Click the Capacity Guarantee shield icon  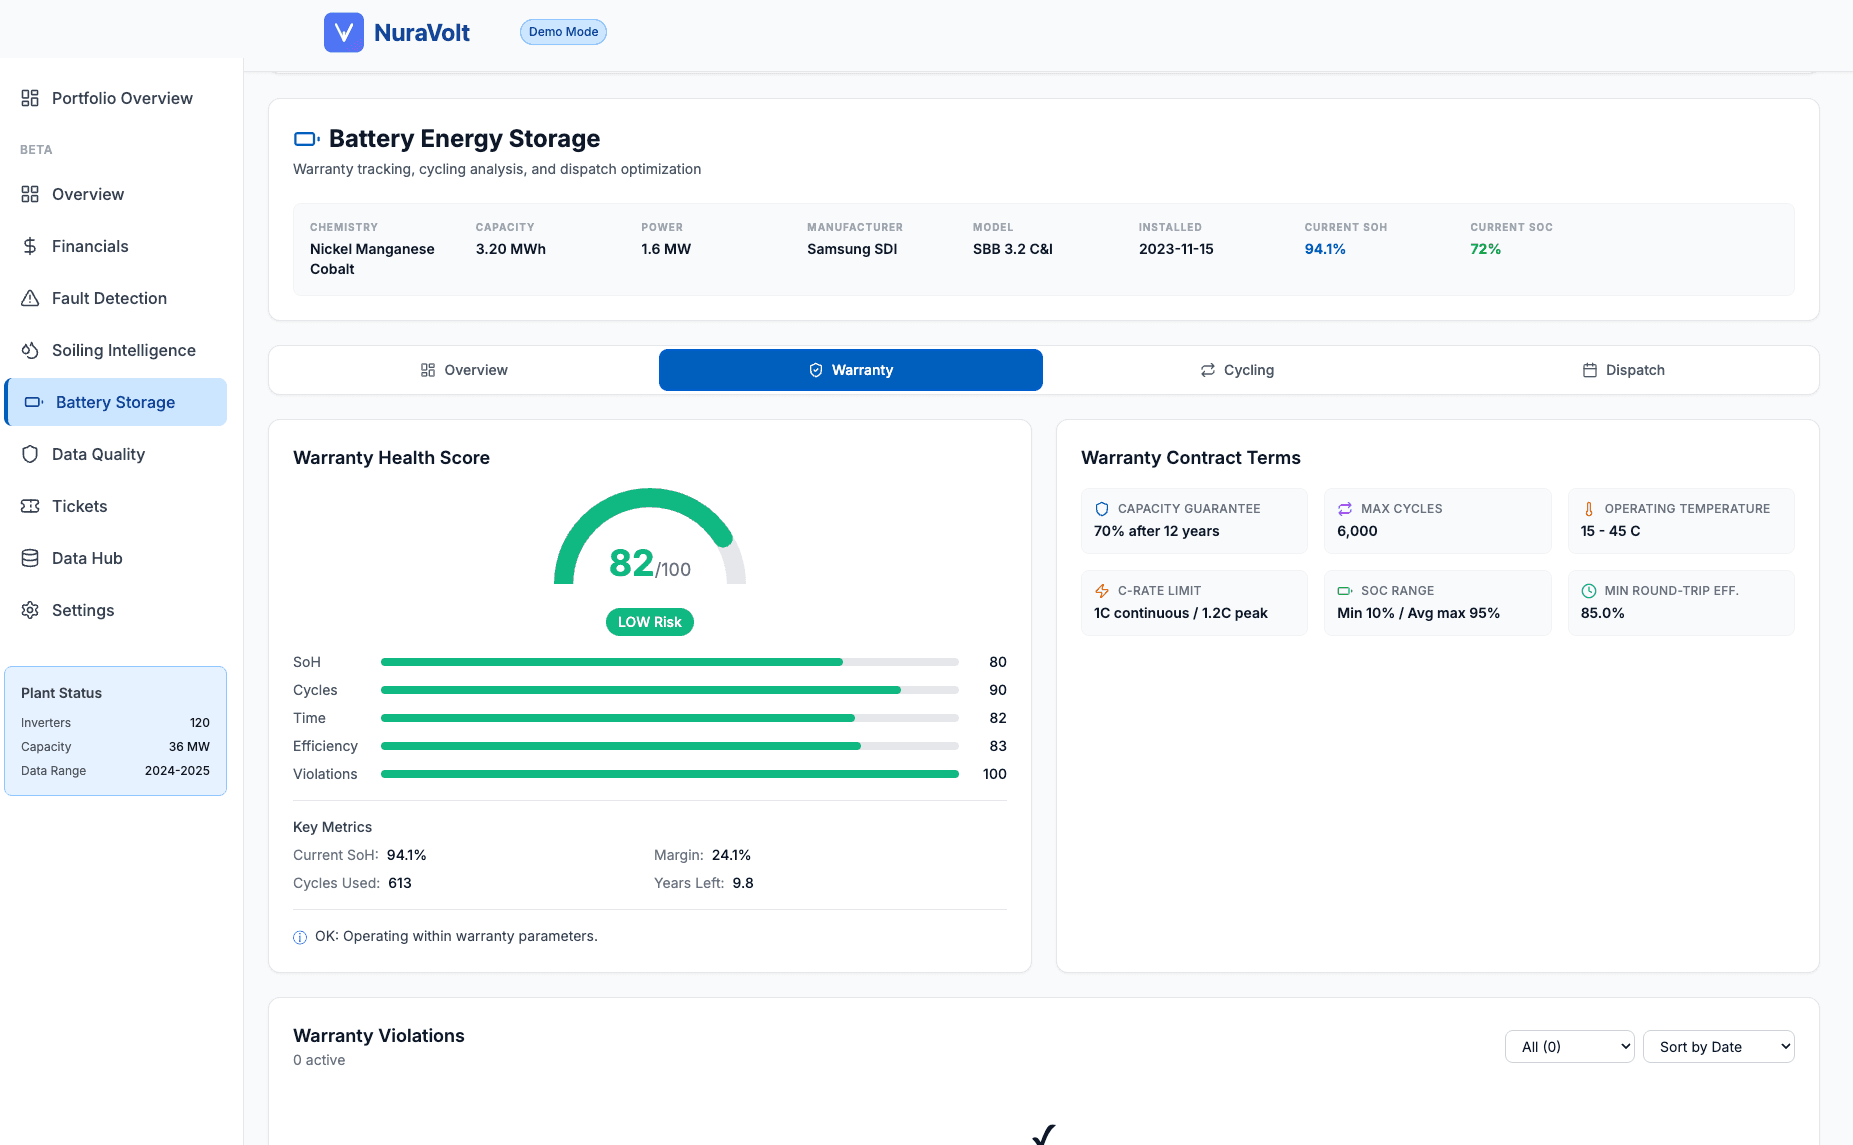(1102, 509)
